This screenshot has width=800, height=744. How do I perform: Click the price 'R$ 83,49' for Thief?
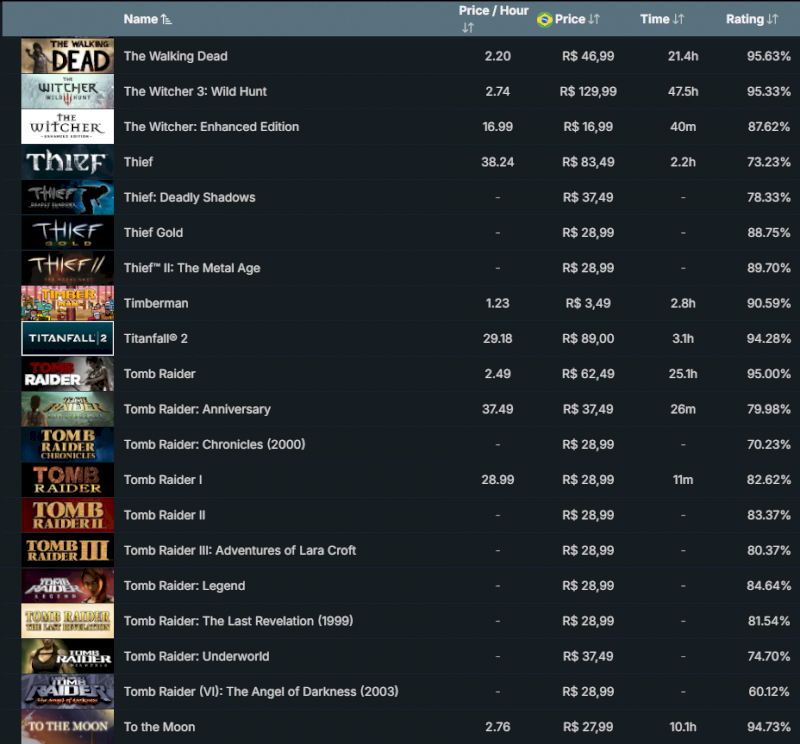click(588, 162)
